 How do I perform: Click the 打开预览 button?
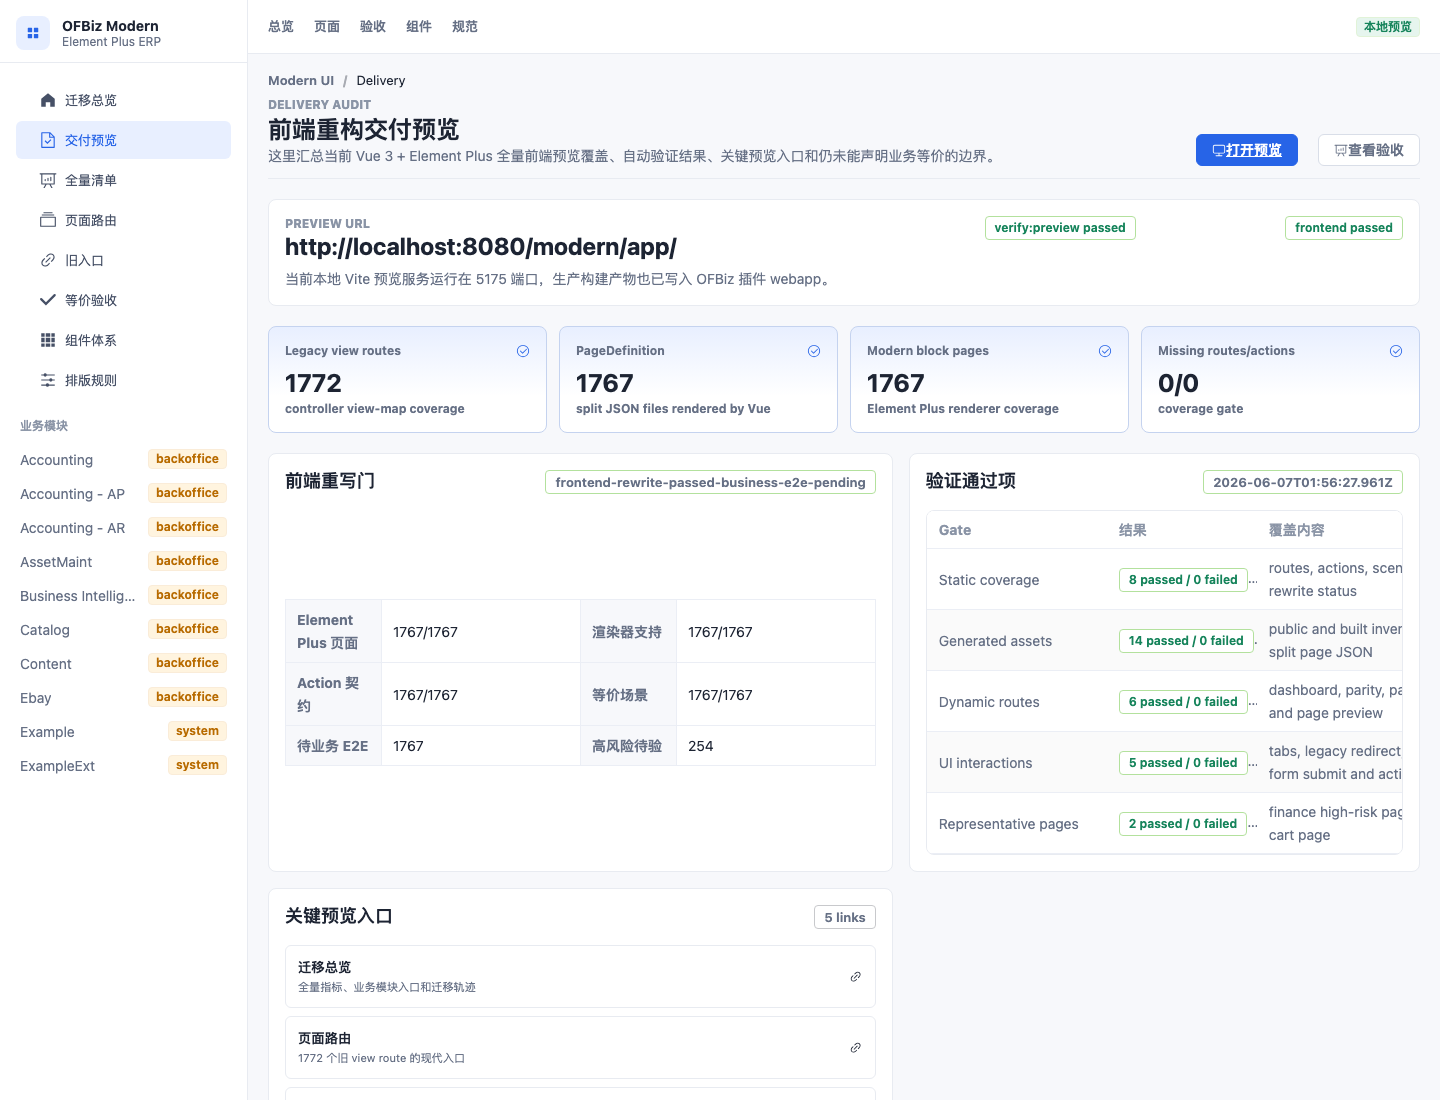pos(1247,150)
